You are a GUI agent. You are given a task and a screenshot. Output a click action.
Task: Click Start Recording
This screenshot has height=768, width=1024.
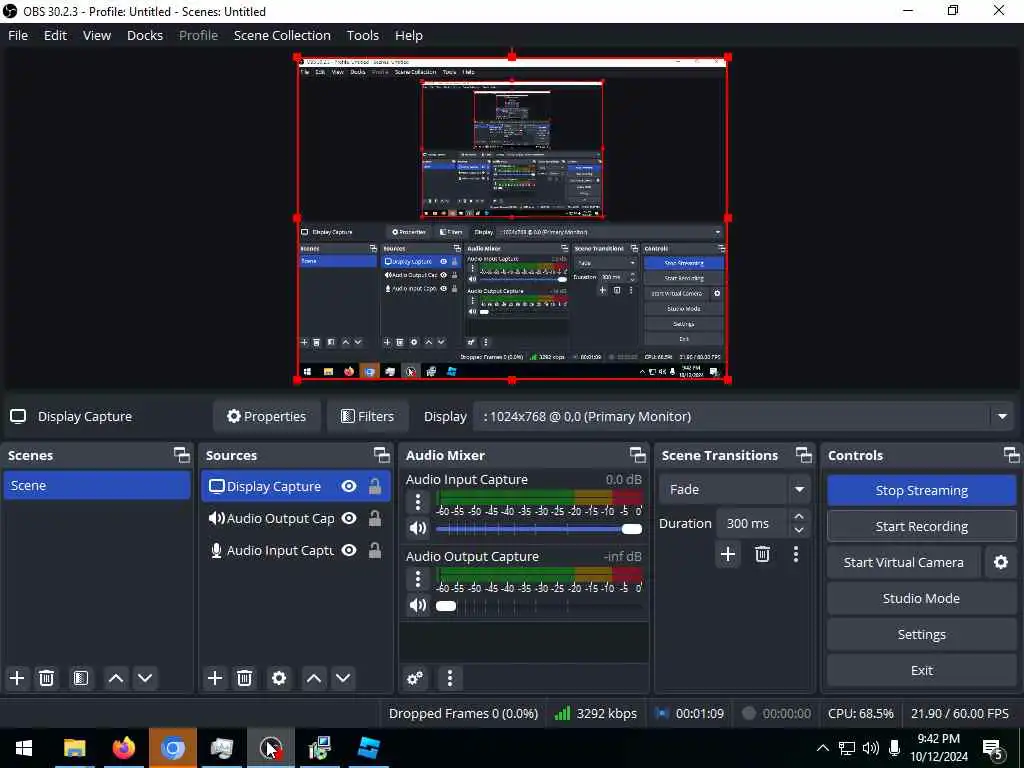921,526
